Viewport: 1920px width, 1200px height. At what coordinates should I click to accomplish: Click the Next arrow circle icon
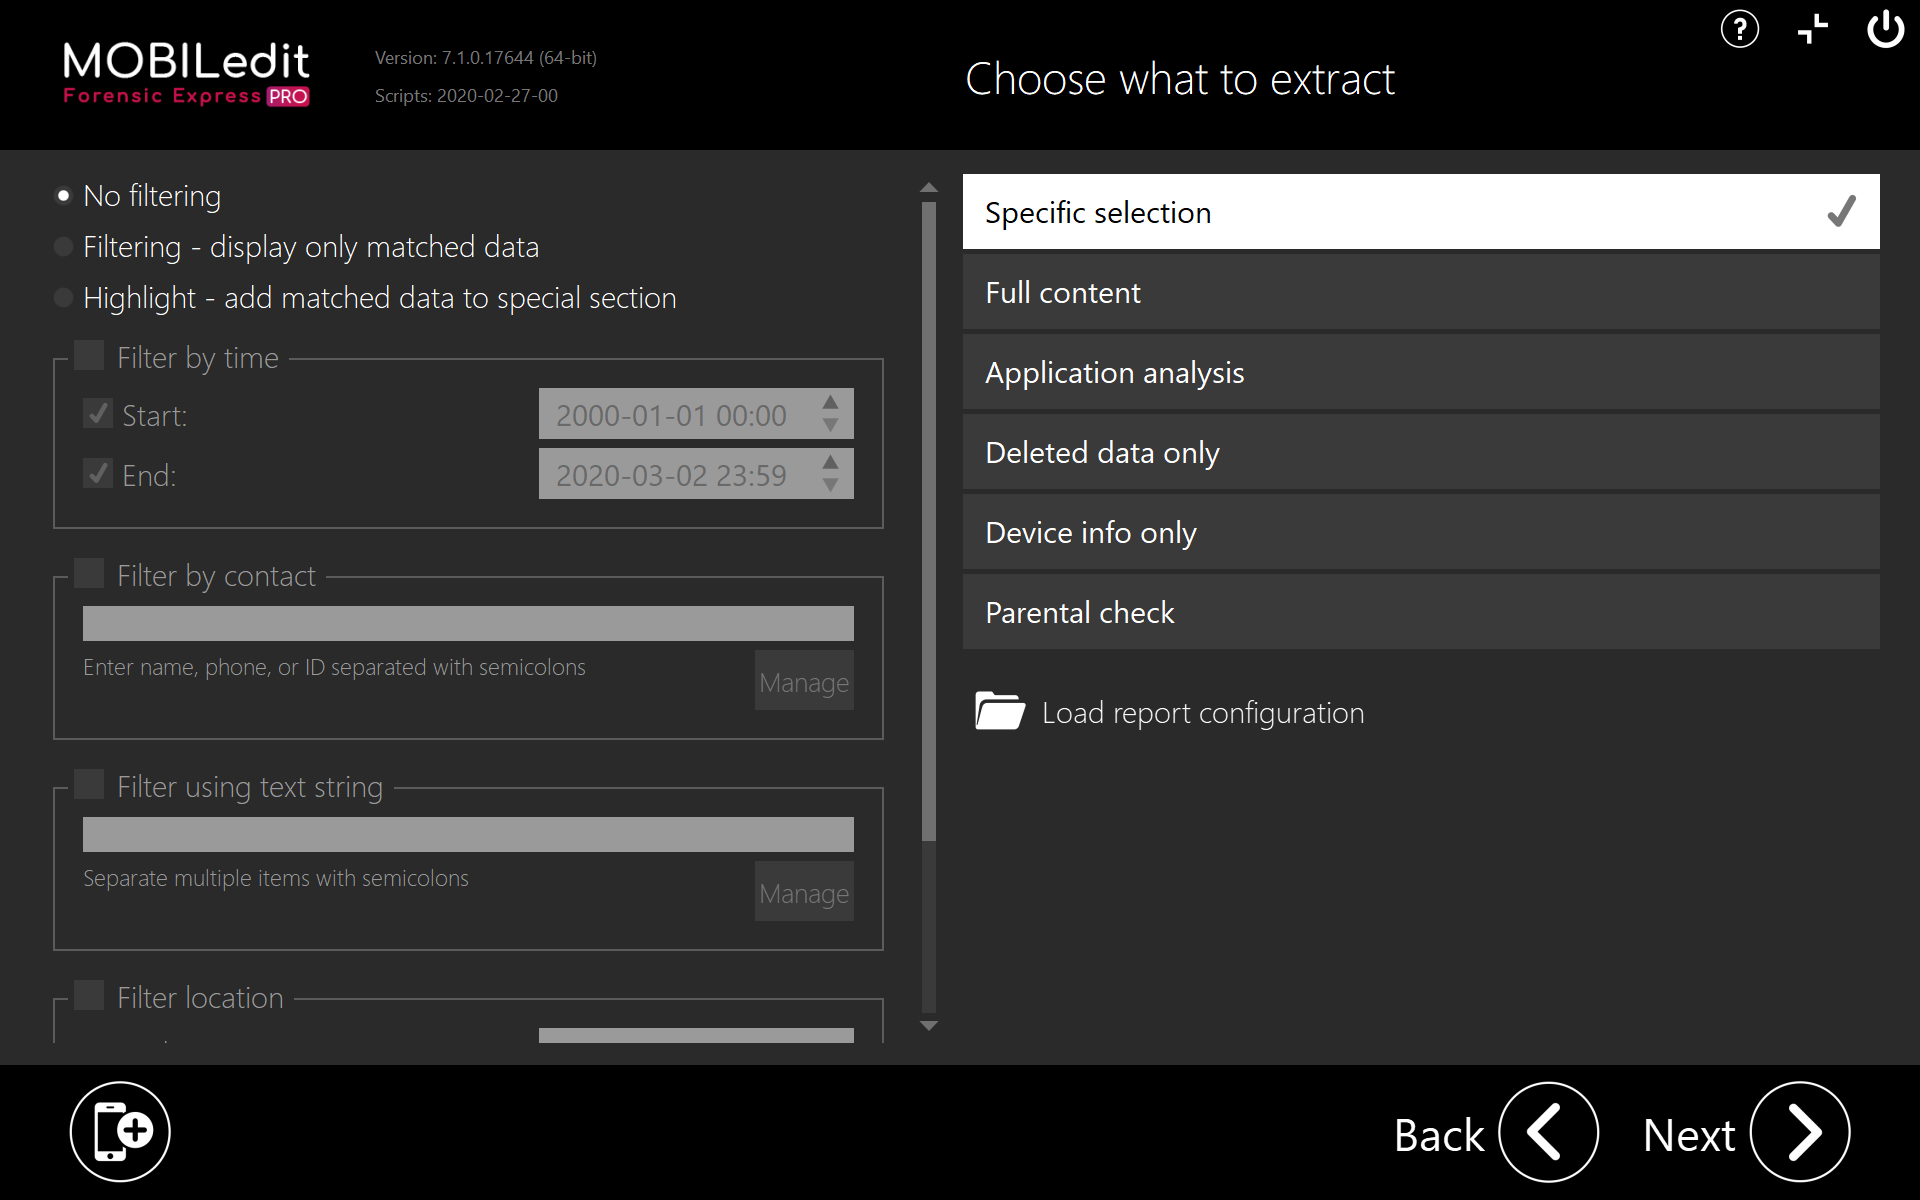tap(1799, 1132)
